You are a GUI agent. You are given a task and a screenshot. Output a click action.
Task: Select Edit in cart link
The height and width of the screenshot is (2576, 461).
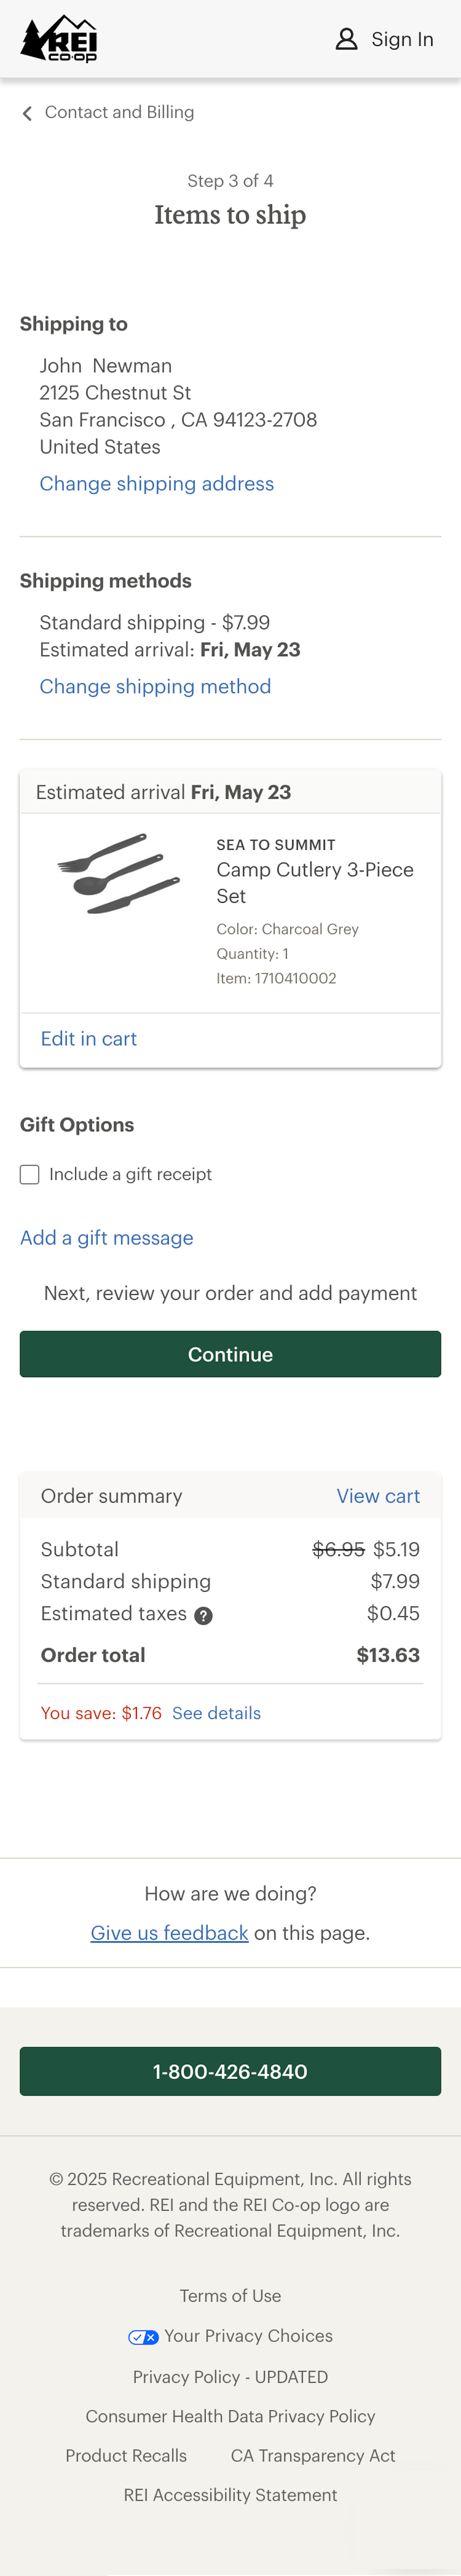89,1039
